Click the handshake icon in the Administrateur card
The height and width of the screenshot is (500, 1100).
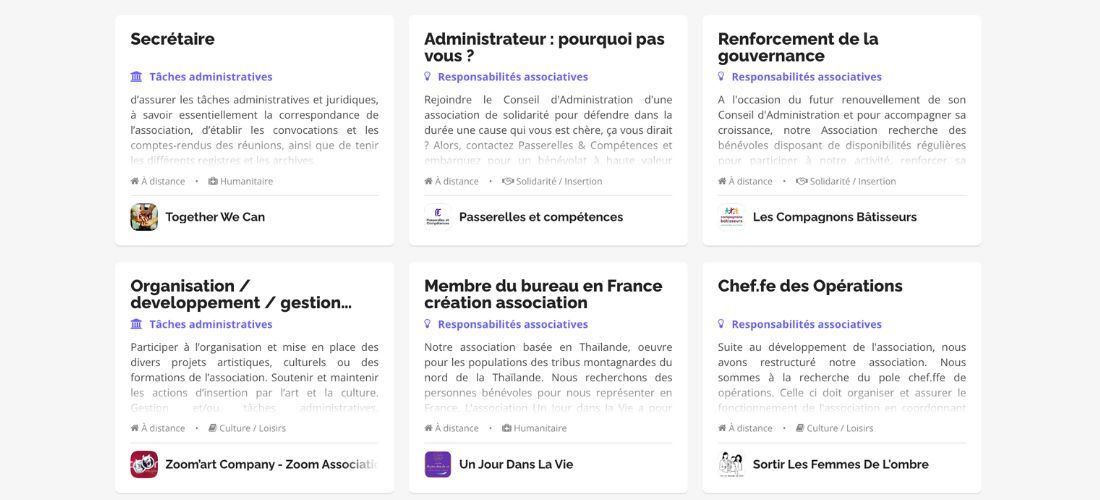point(507,181)
